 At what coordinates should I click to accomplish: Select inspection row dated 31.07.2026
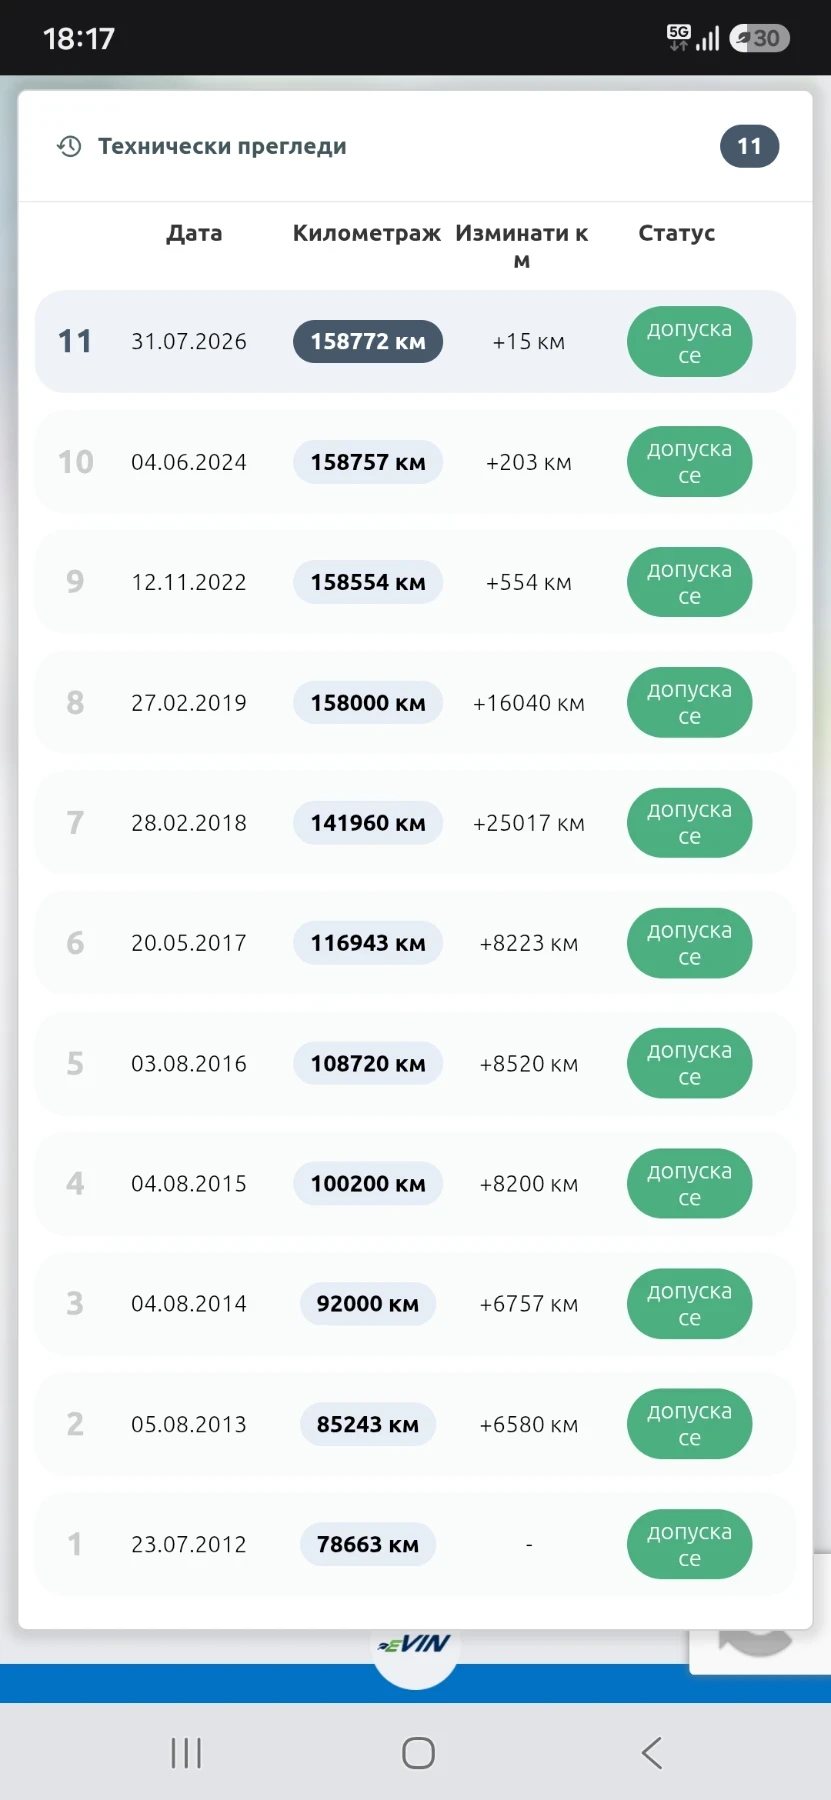click(x=415, y=342)
